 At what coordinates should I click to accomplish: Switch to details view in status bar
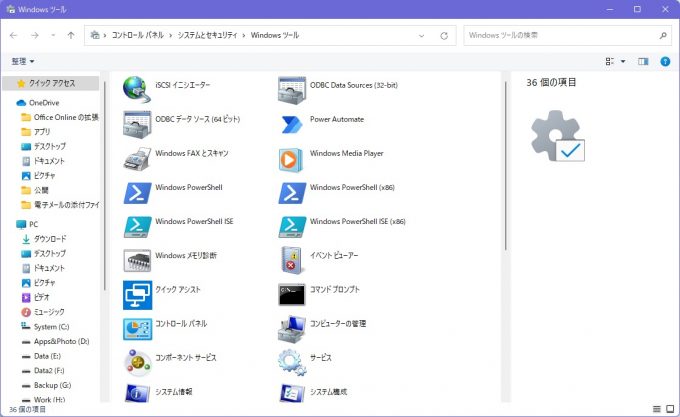[657, 409]
